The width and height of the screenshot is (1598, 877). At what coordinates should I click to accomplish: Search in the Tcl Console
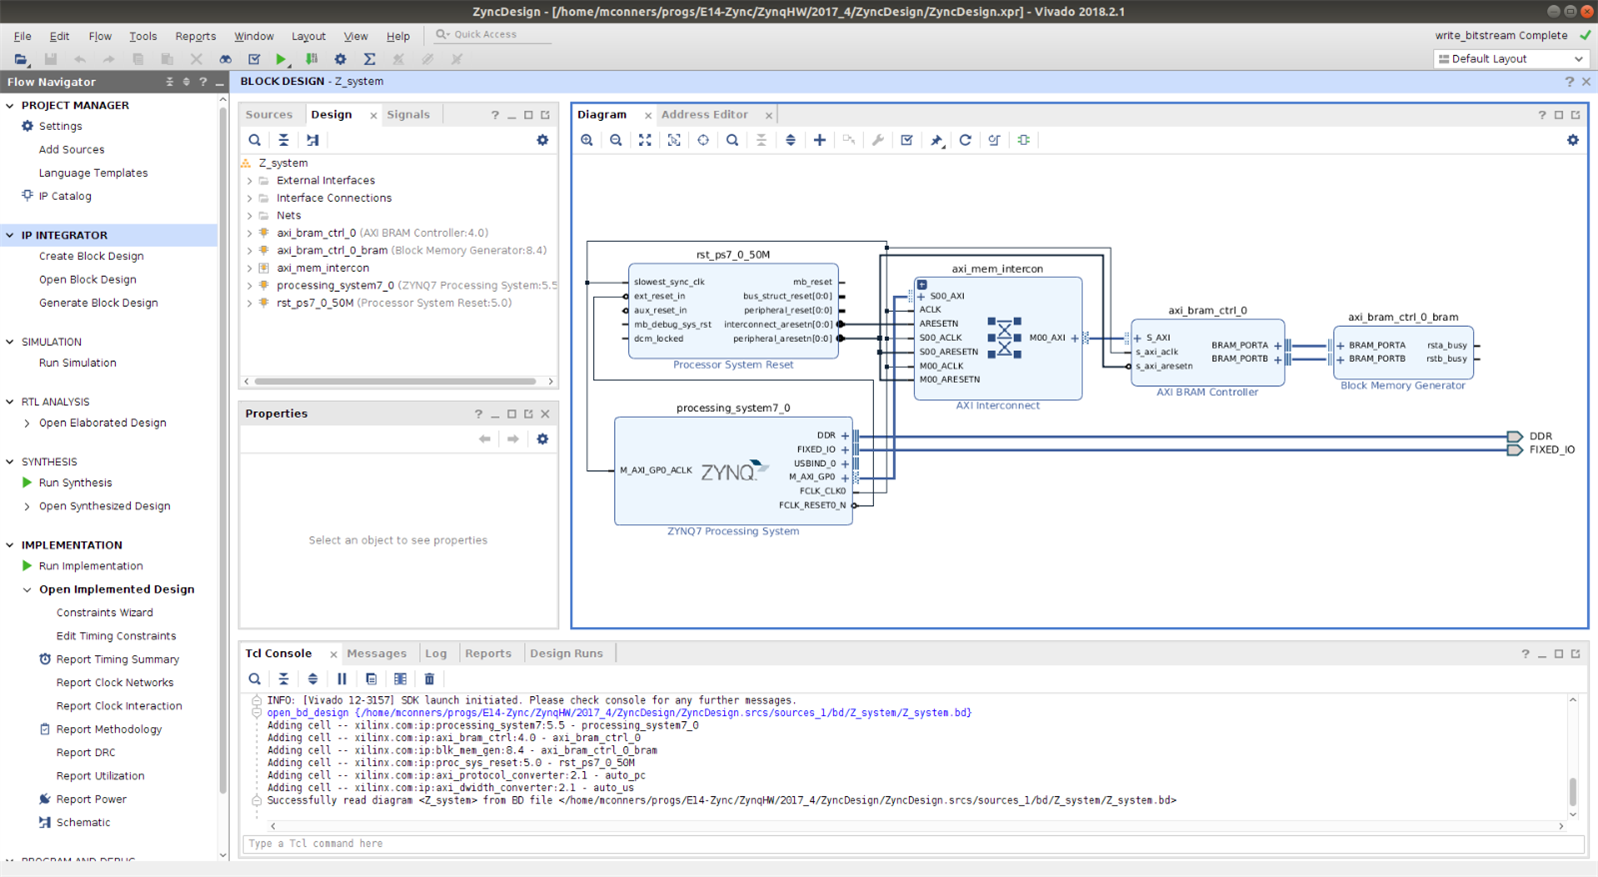pyautogui.click(x=255, y=679)
